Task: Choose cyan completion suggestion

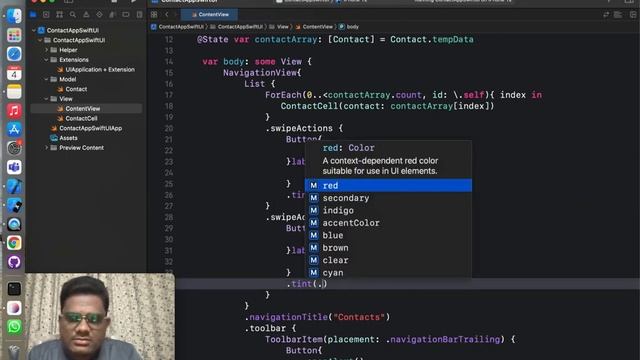Action: [388, 273]
